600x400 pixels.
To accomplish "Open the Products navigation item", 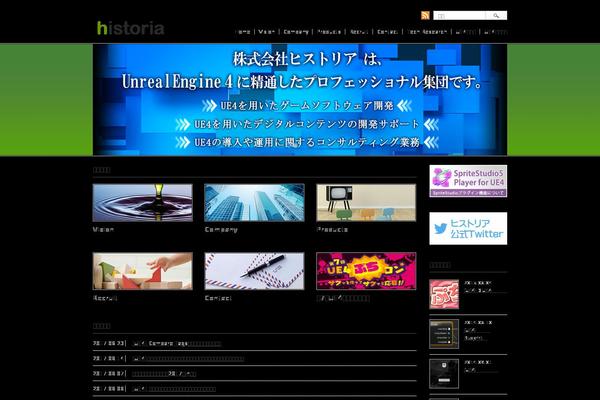I will [x=329, y=32].
